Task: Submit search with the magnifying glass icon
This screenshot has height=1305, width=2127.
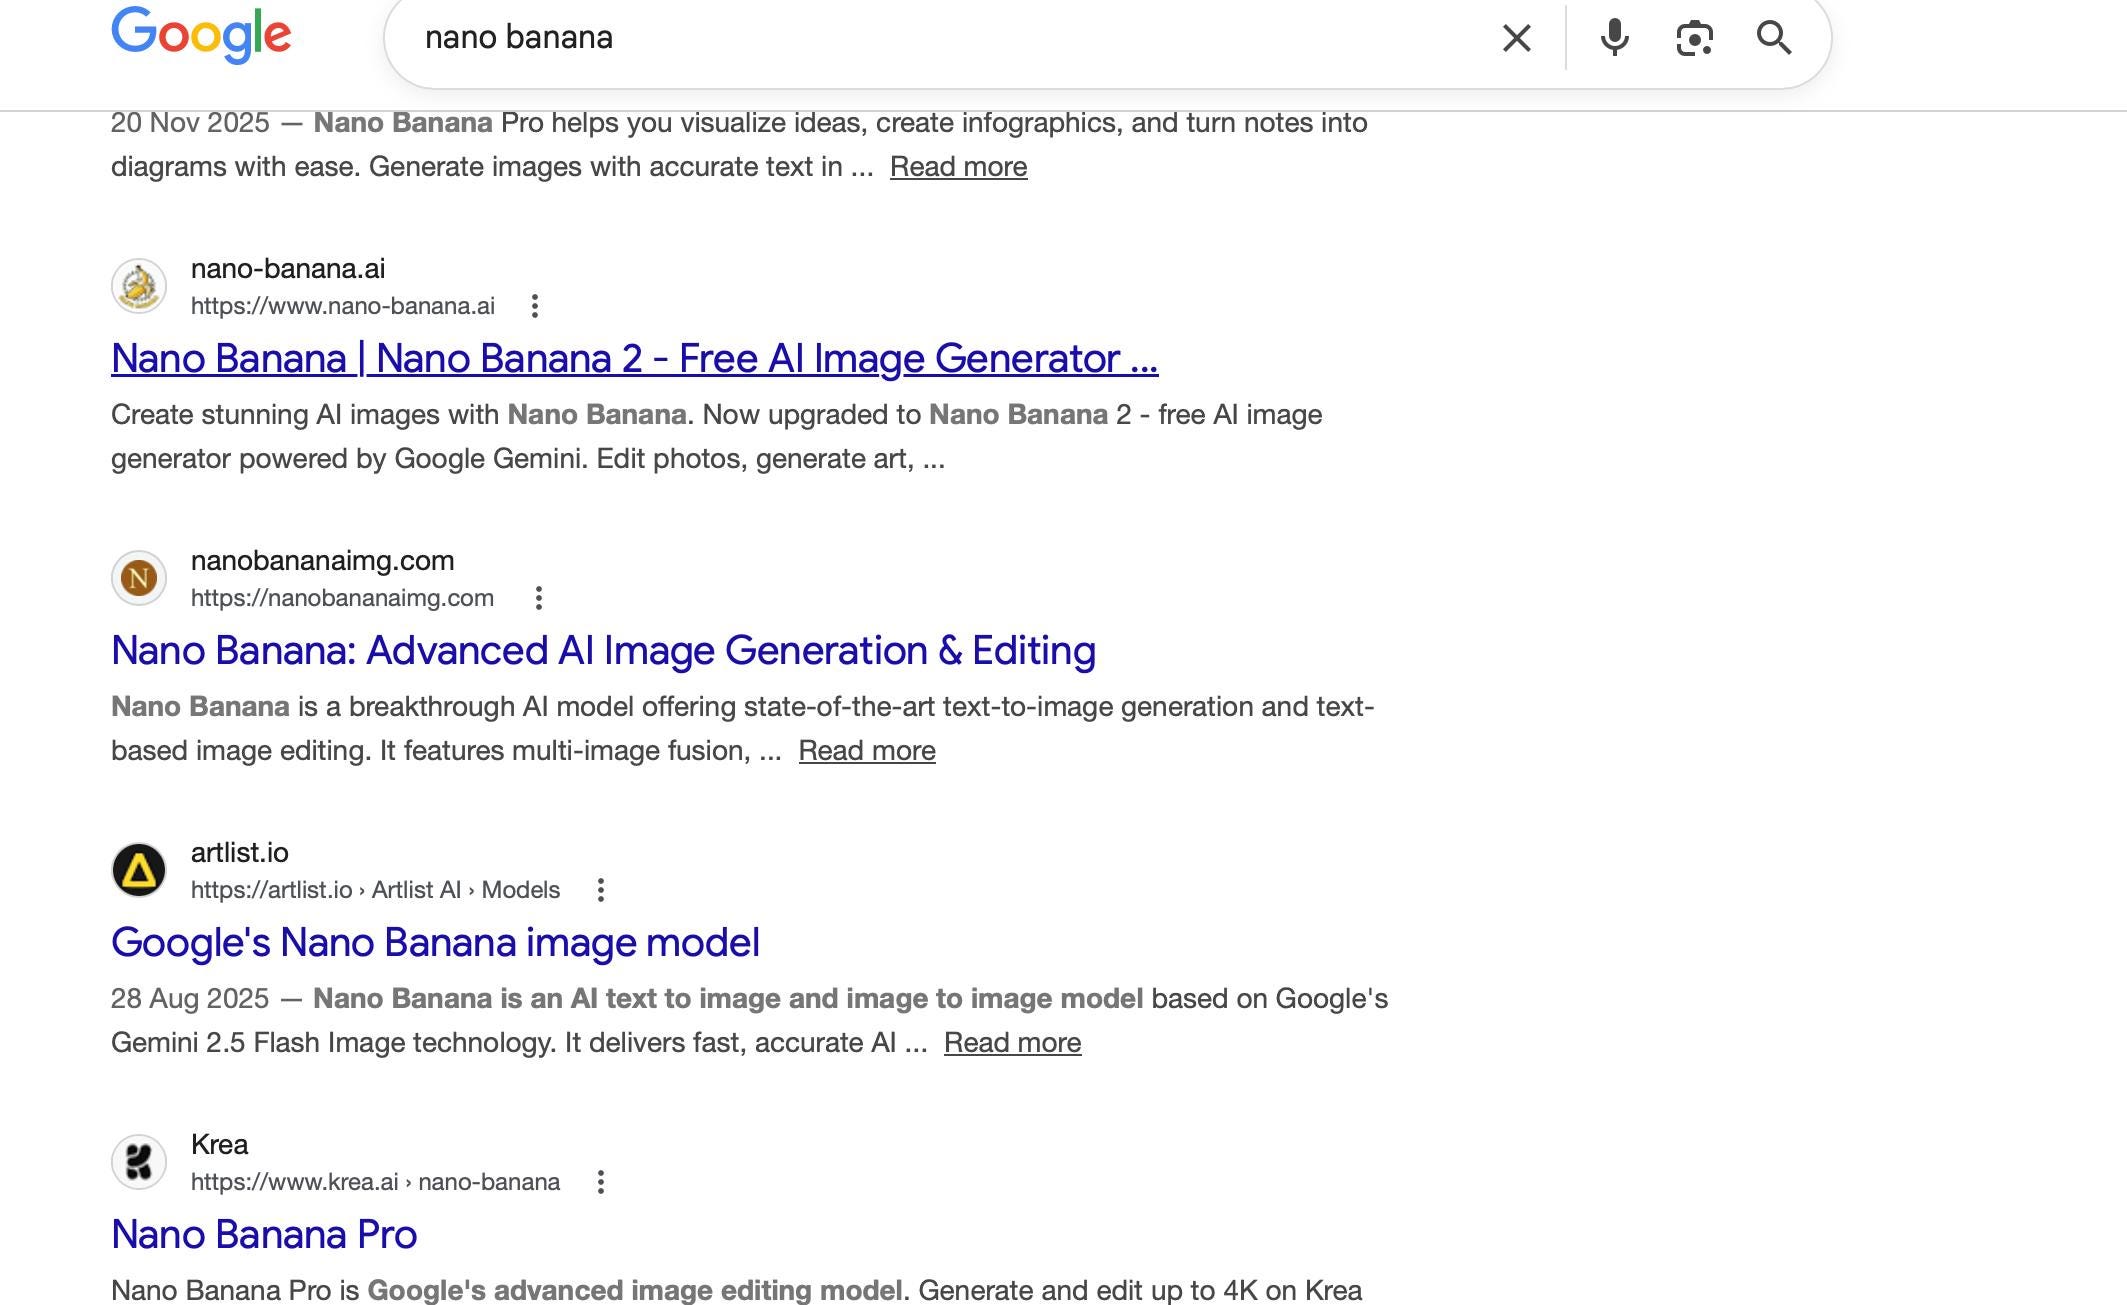Action: 1774,38
